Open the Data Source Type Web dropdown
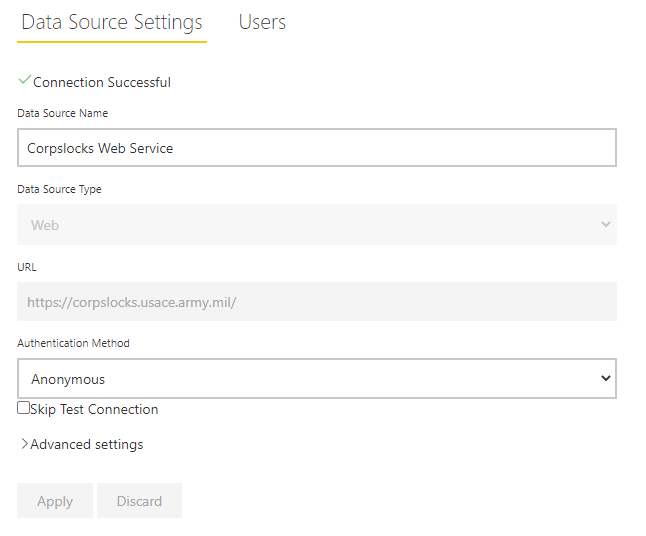 [316, 225]
